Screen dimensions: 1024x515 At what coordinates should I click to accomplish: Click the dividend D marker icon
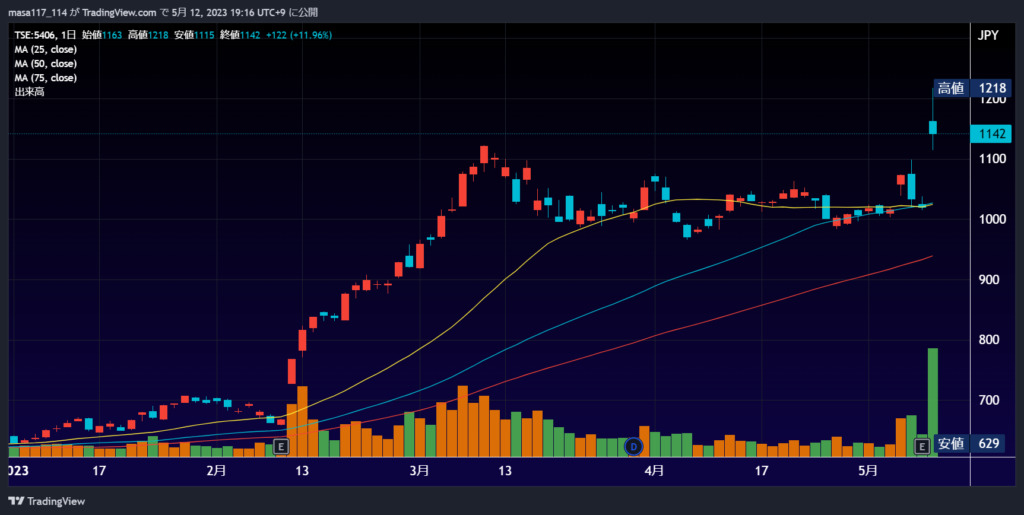tap(633, 446)
